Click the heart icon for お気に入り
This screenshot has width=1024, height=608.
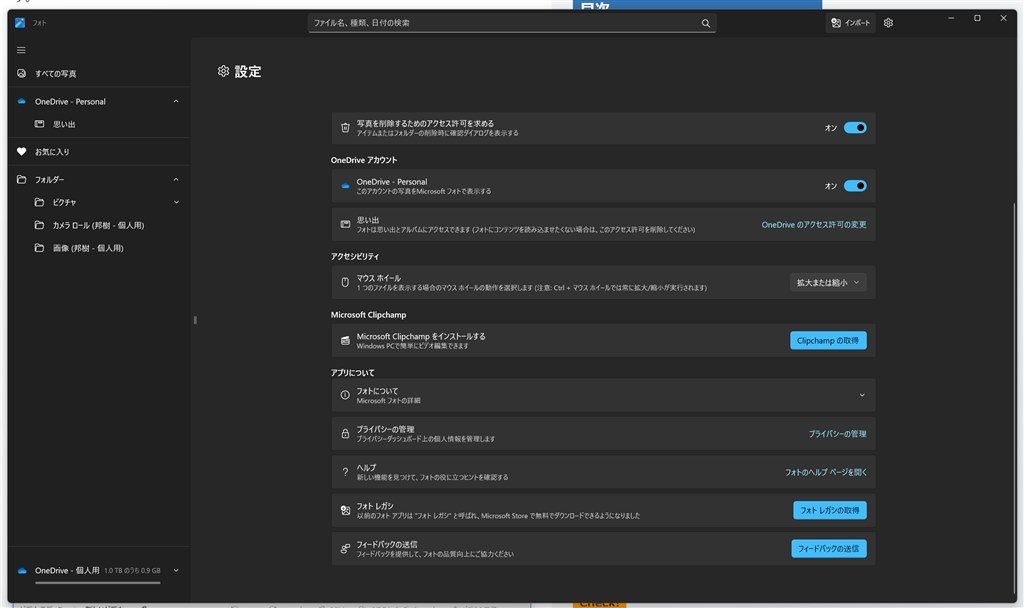[22, 152]
